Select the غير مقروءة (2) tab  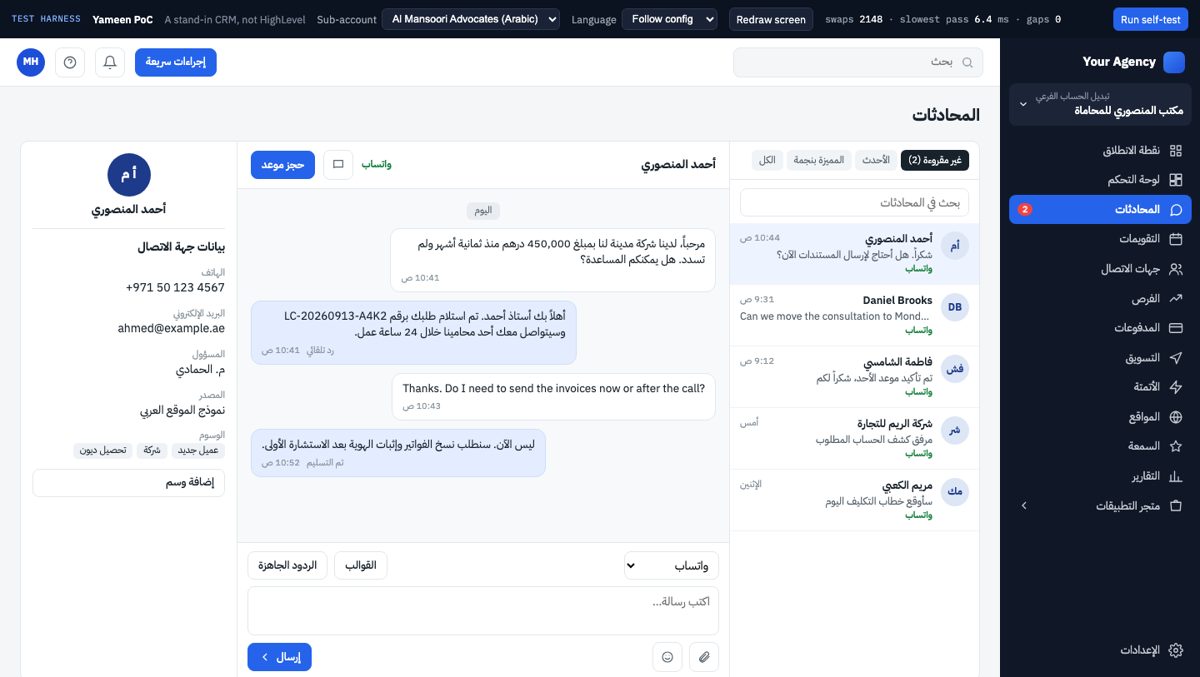click(935, 160)
